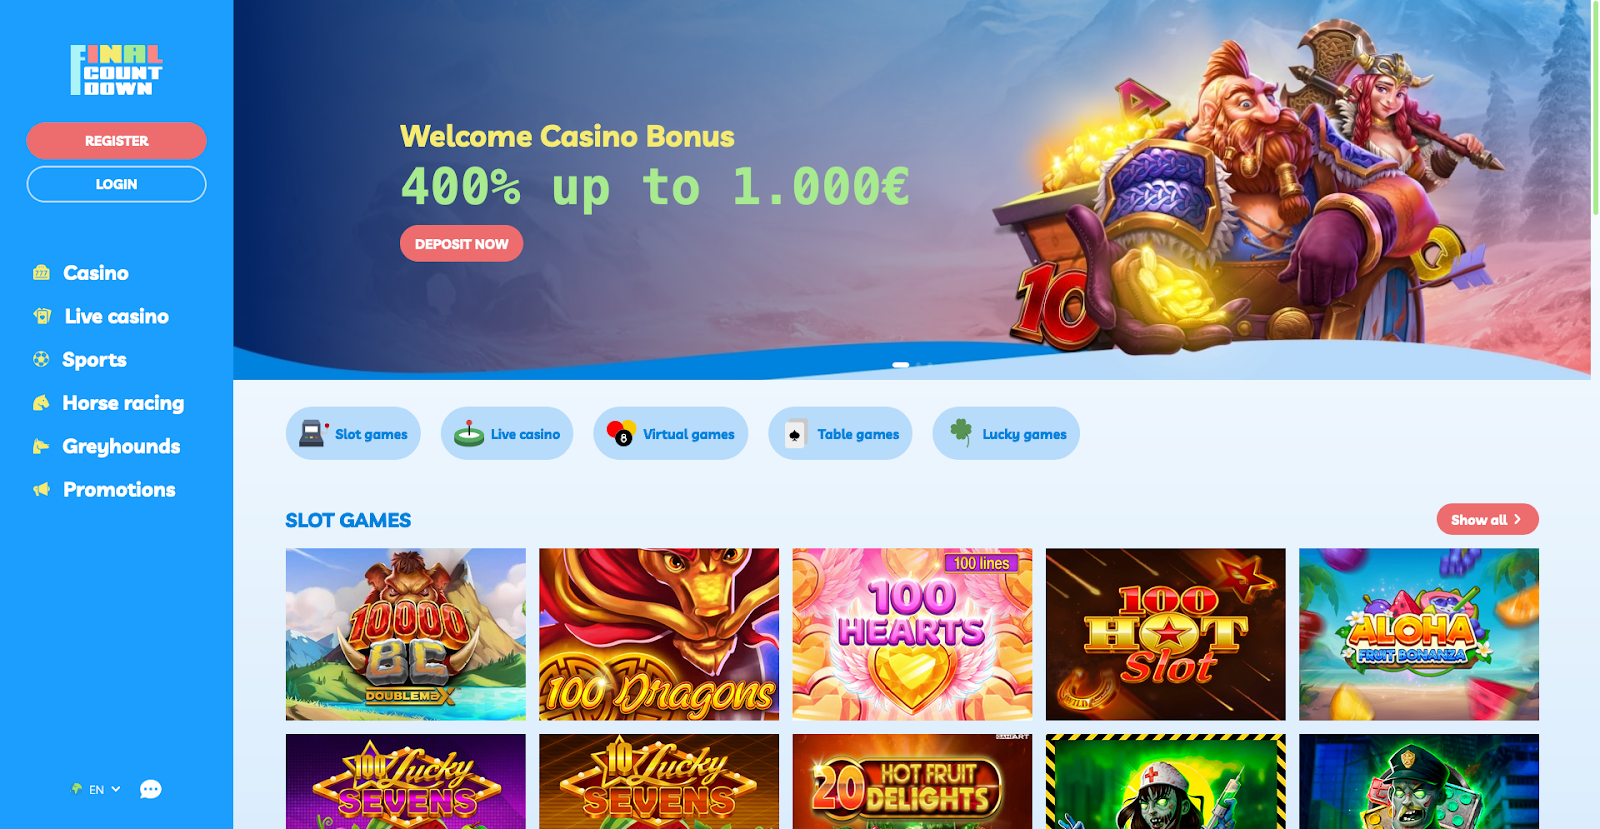
Task: Click the Horse racing horse icon
Action: 41,403
